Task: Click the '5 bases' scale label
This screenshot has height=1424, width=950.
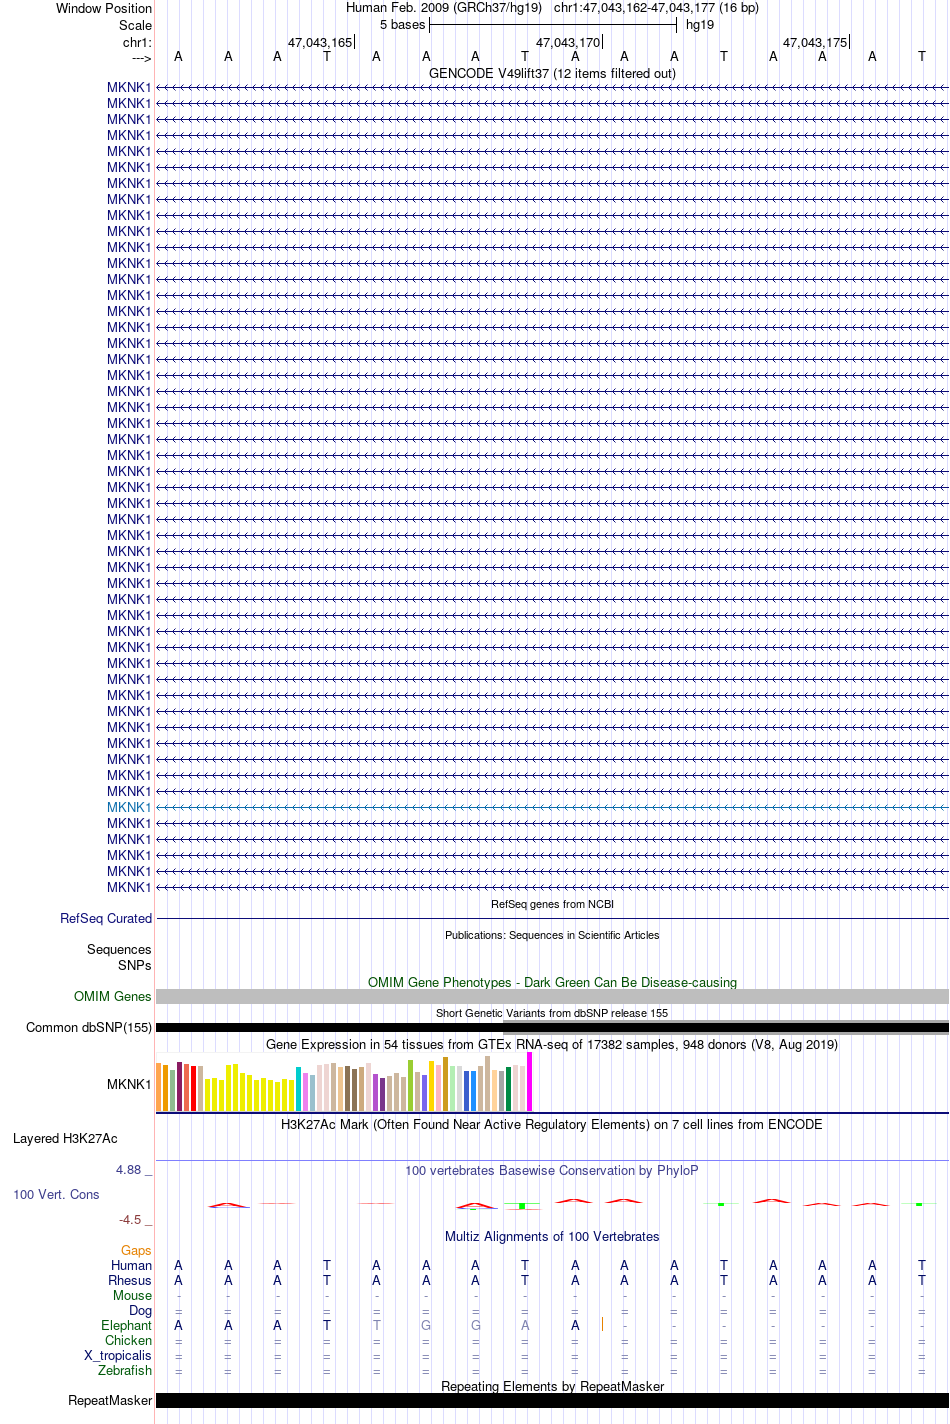Action: [x=402, y=24]
